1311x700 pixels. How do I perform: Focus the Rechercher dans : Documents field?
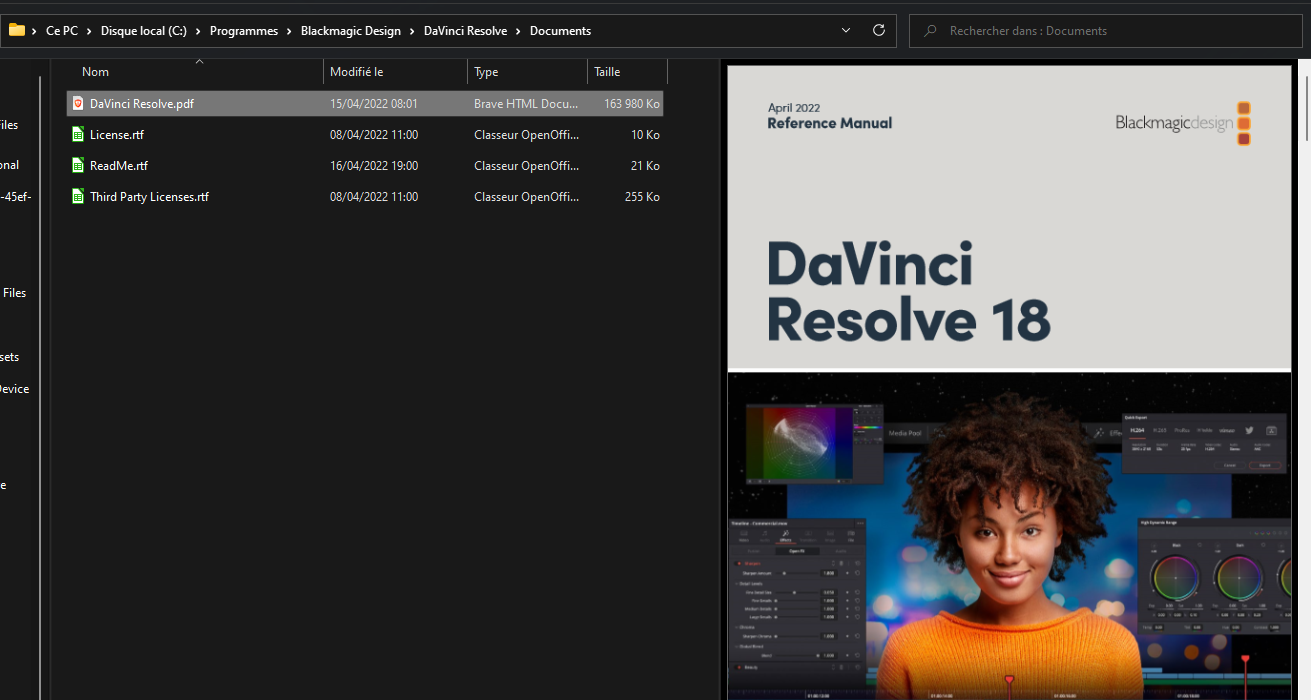tap(1105, 30)
